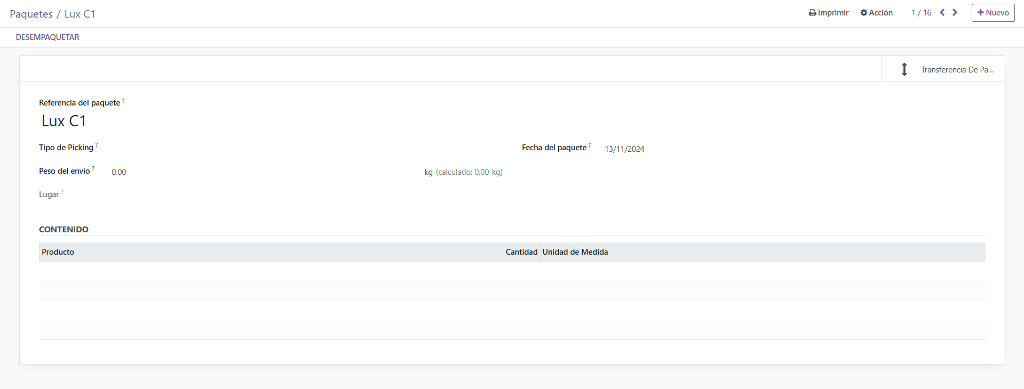This screenshot has width=1024, height=389.
Task: Edit the Fecha del paquete date 13/11/2024
Action: point(625,149)
